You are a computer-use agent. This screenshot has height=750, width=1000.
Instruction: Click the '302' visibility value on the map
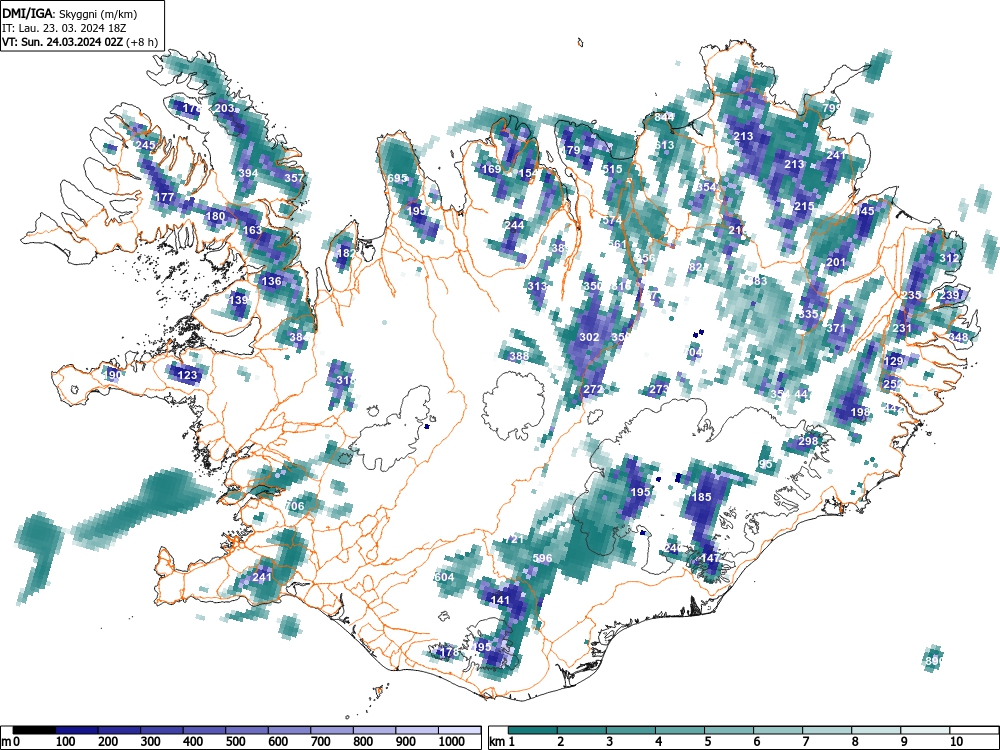point(589,337)
